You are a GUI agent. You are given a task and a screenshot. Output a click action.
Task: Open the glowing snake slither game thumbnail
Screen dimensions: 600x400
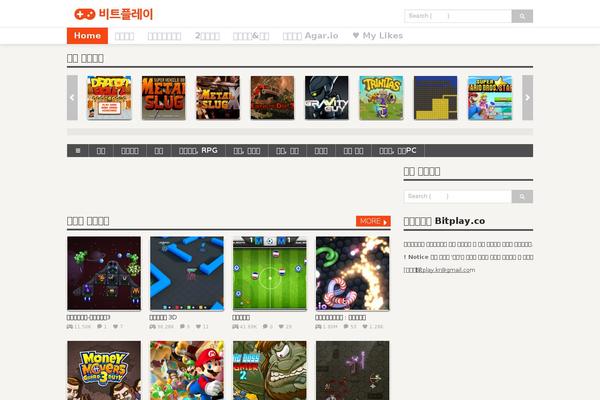[352, 273]
